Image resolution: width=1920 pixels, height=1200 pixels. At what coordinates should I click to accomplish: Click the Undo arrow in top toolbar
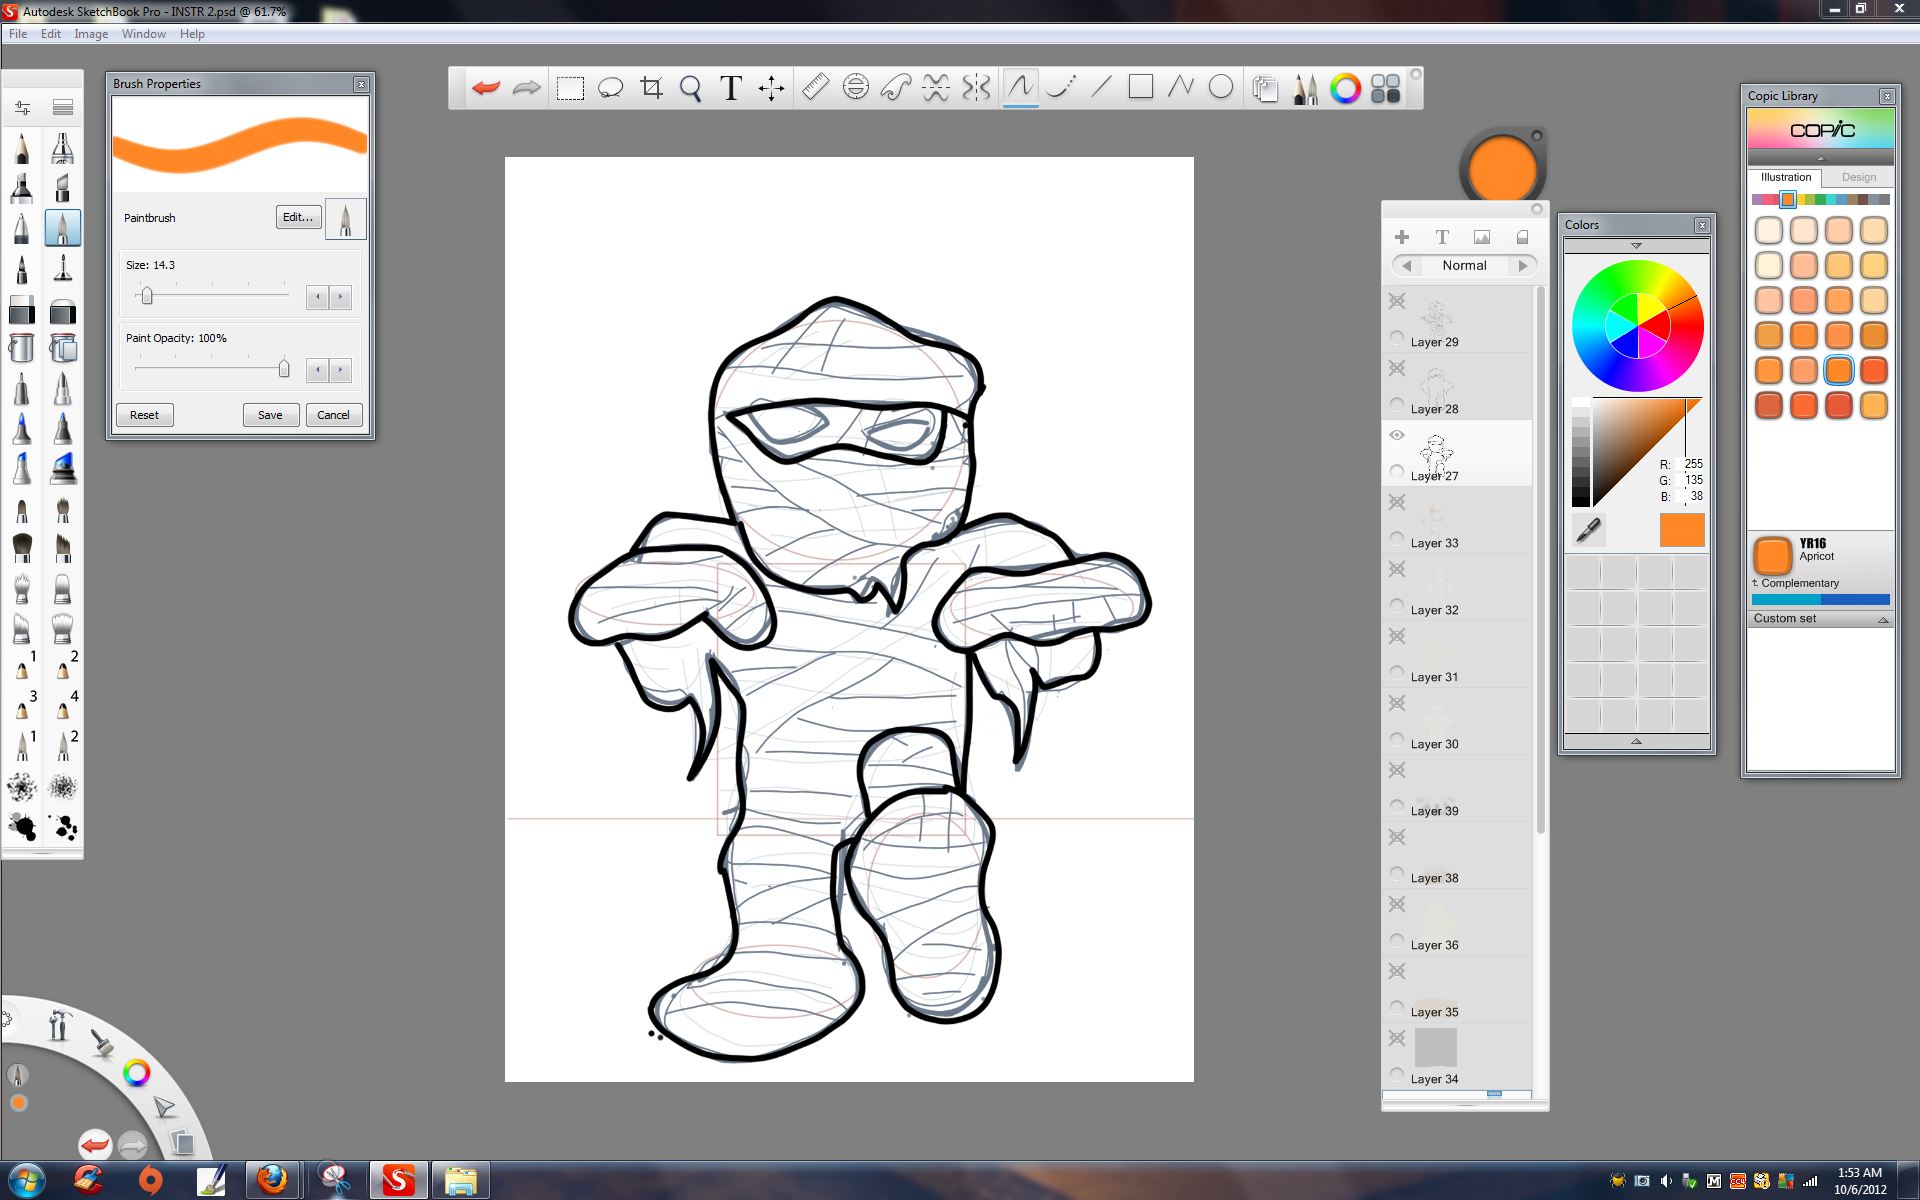pos(487,88)
